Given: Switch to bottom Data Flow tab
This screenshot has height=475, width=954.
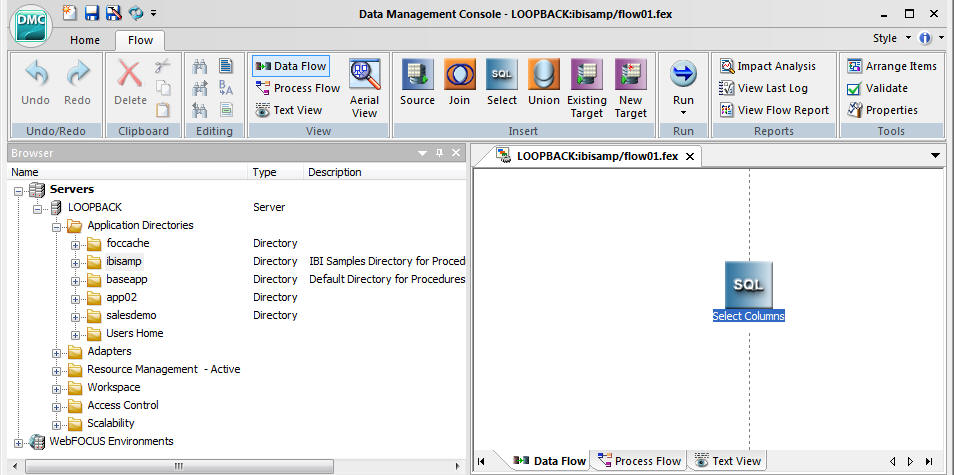Looking at the screenshot, I should [550, 461].
